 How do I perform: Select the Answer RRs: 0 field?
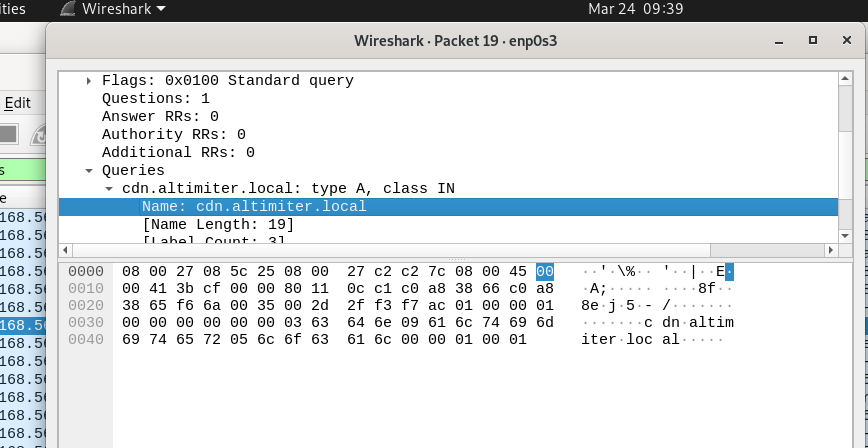coord(160,116)
